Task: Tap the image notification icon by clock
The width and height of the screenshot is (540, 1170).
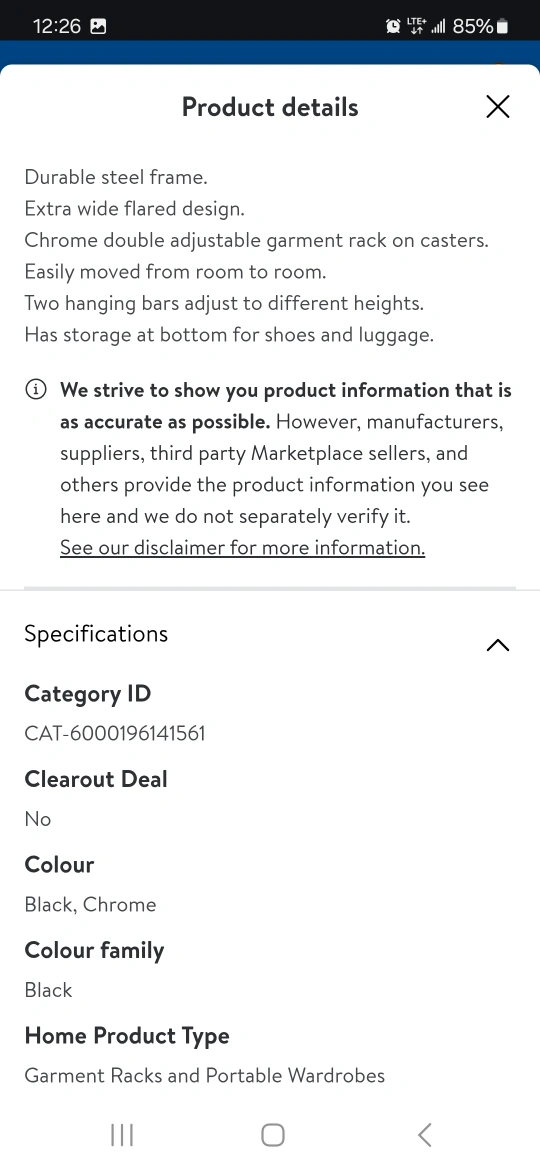Action: [x=98, y=27]
